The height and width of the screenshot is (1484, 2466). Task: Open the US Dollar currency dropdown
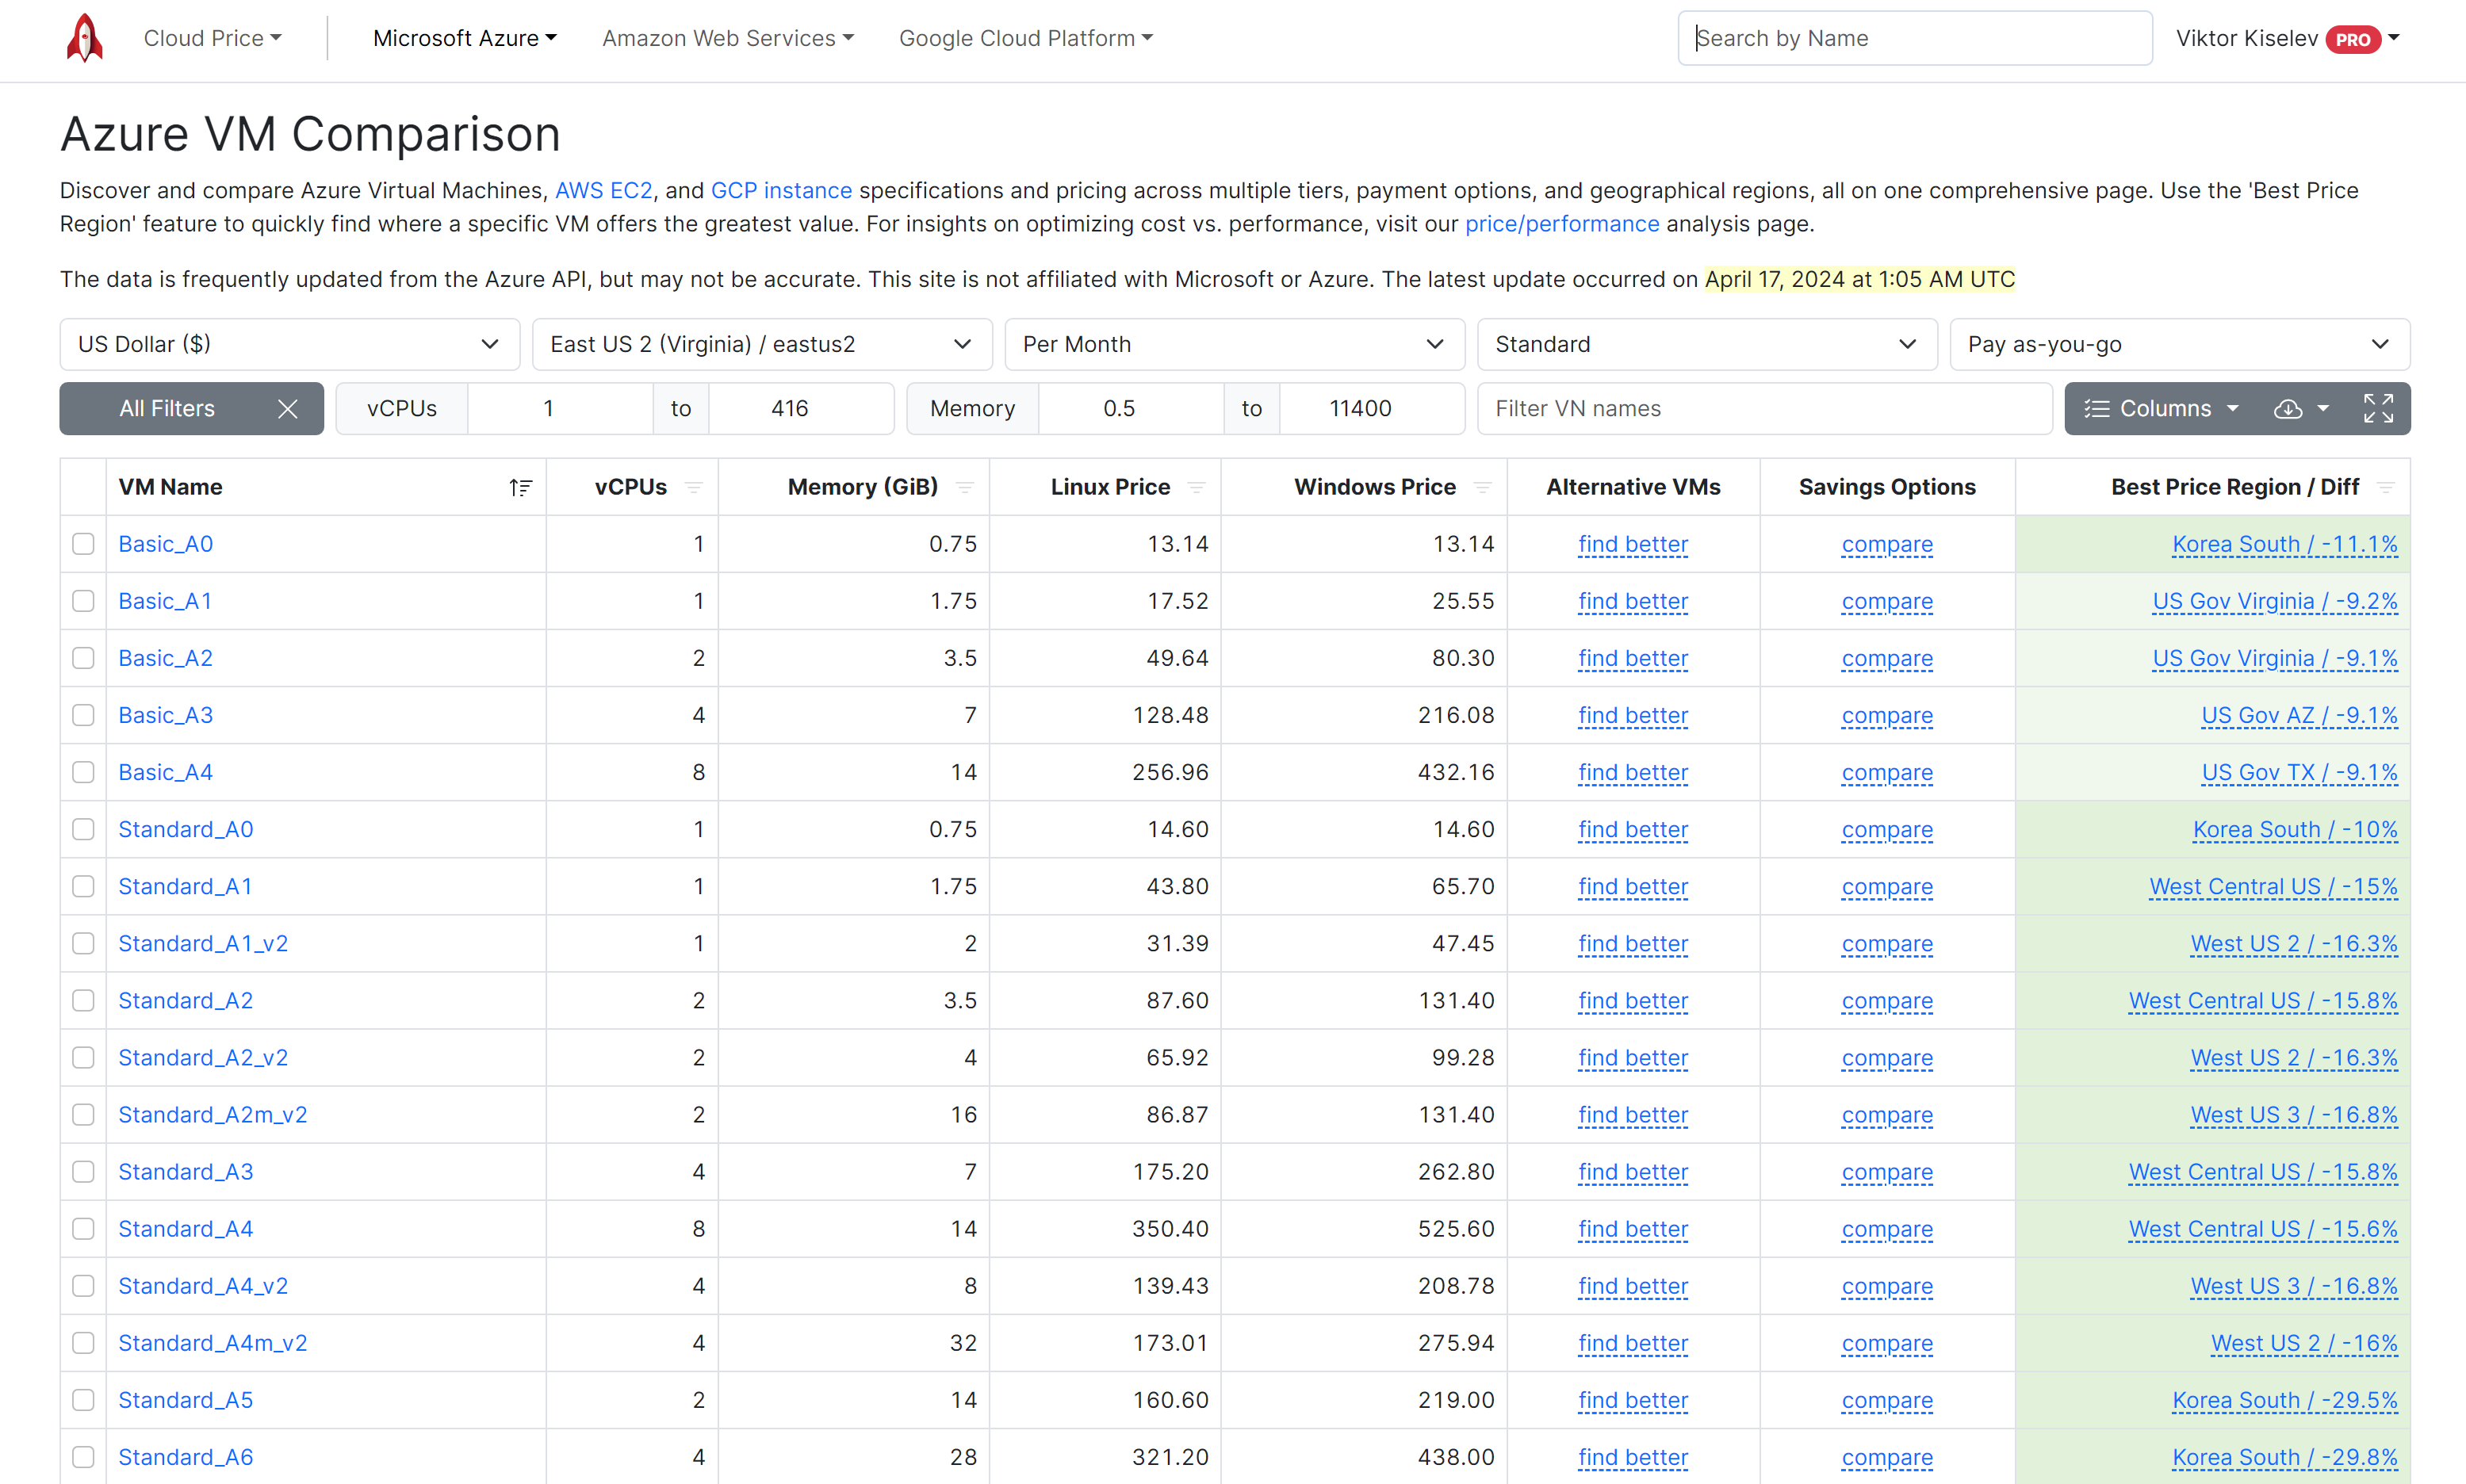[x=290, y=344]
